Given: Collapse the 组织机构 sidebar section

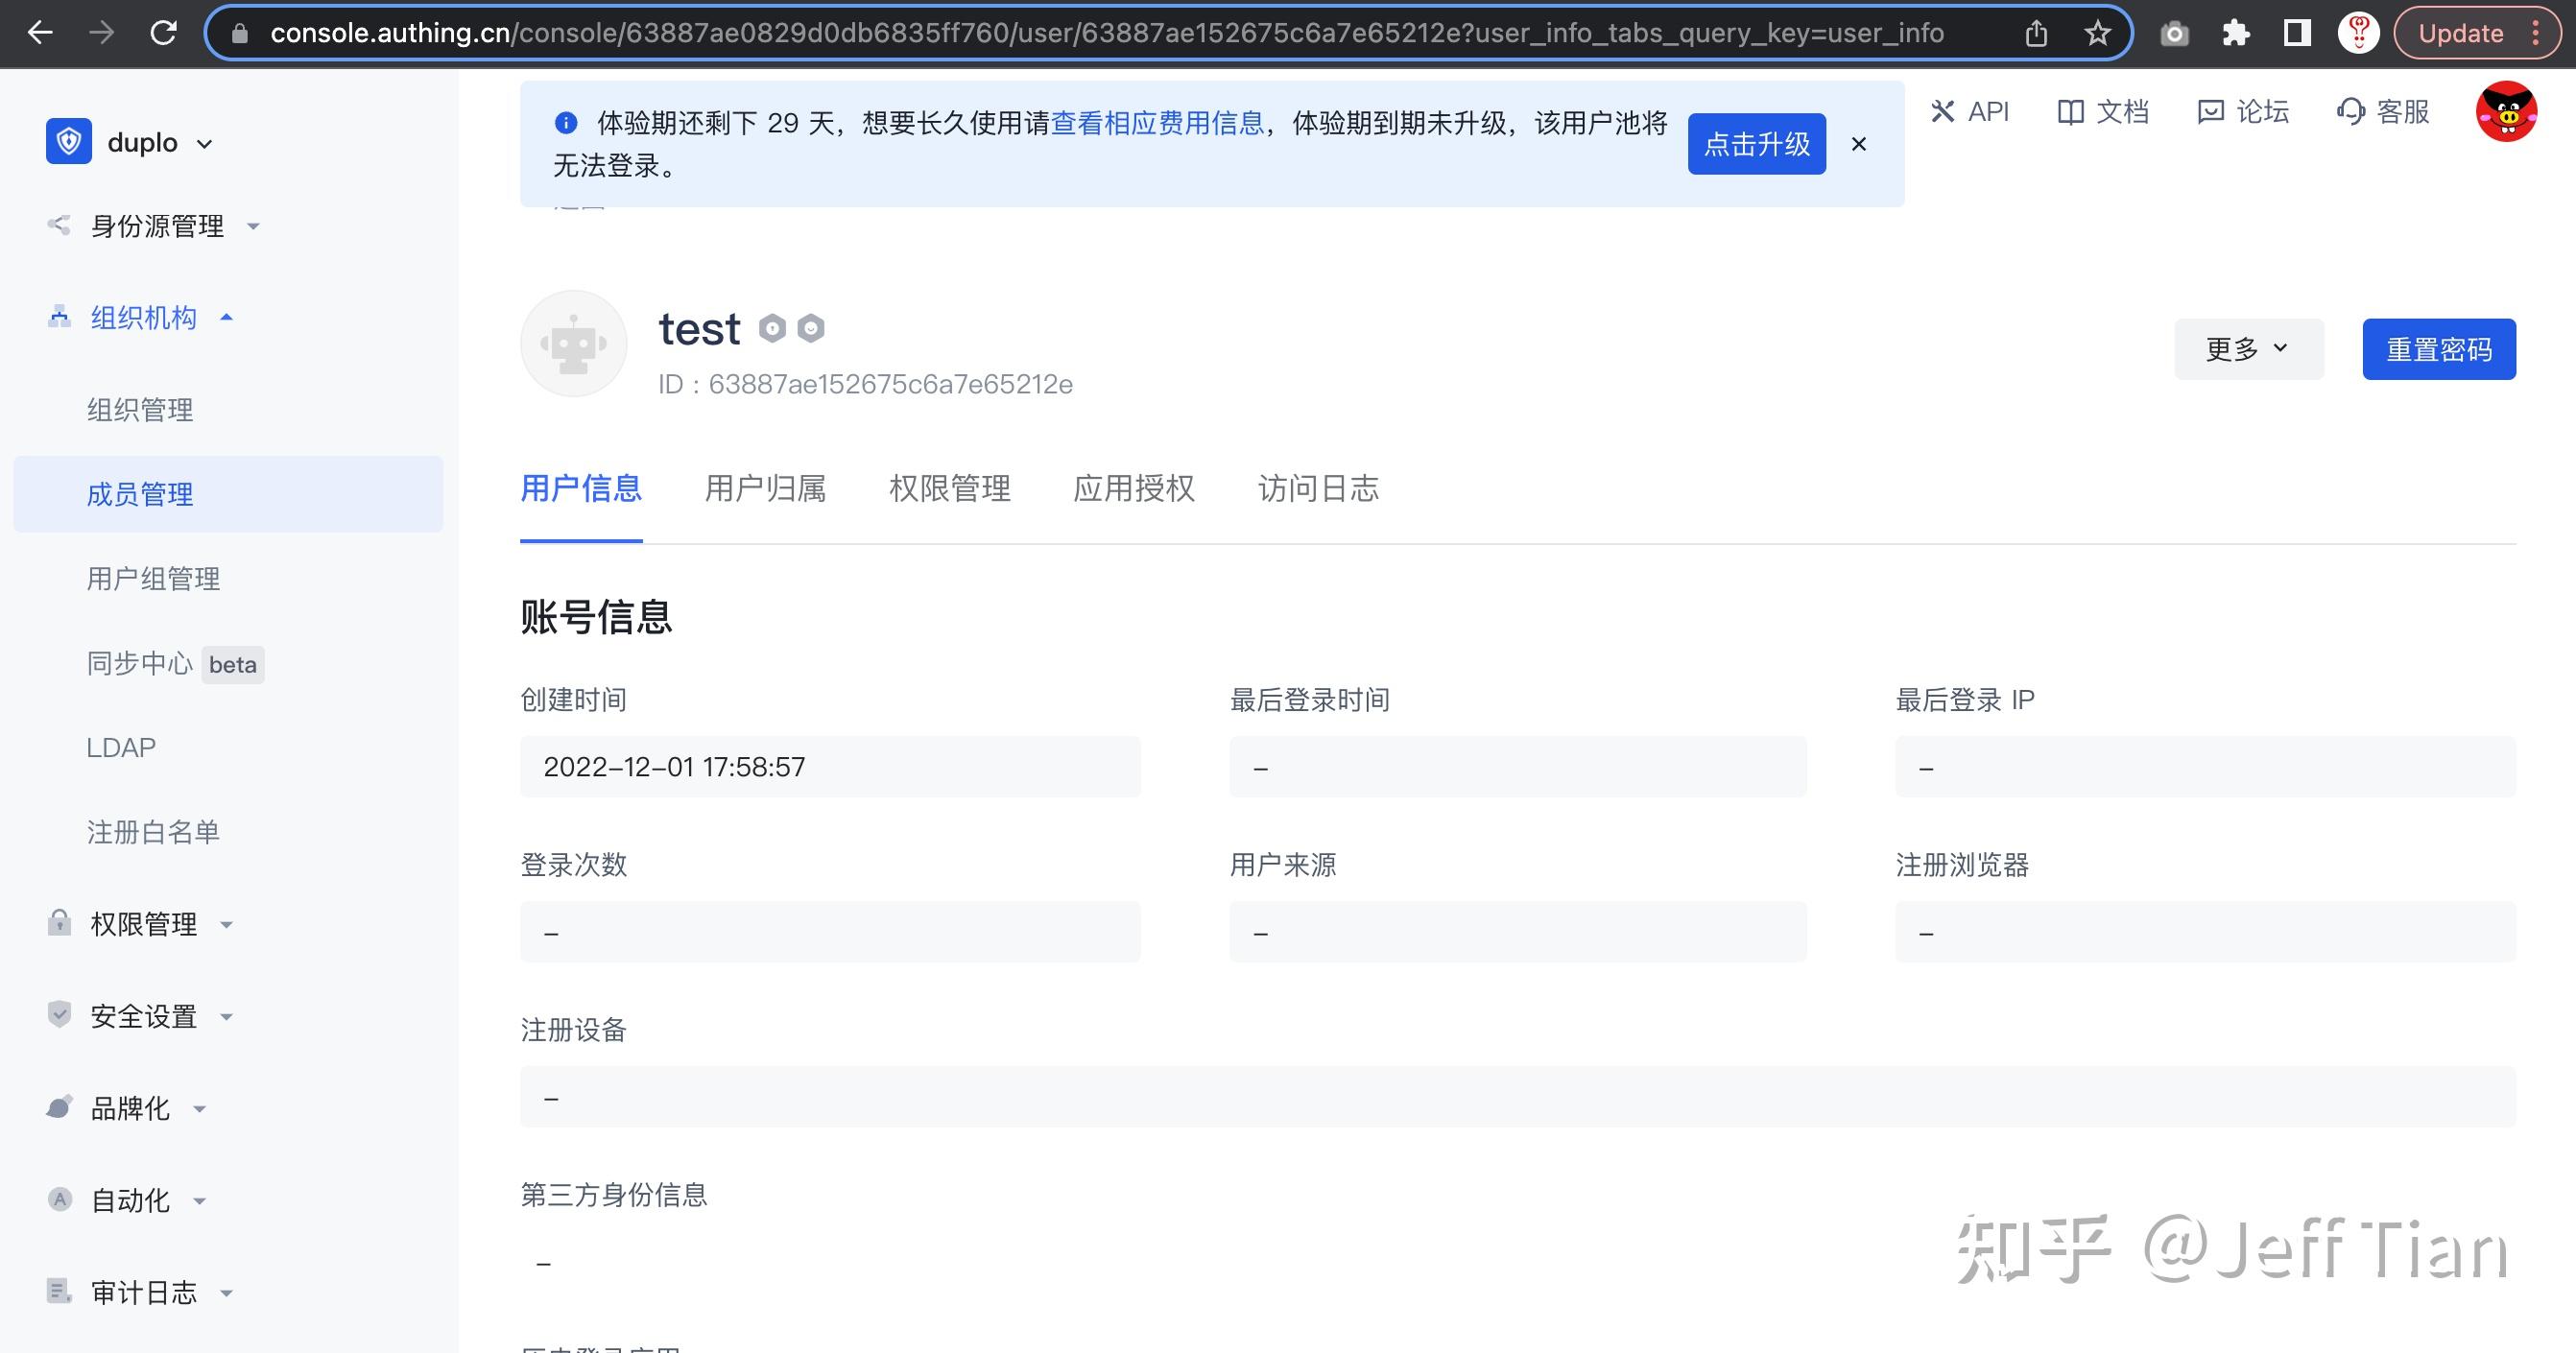Looking at the screenshot, I should click(x=227, y=317).
